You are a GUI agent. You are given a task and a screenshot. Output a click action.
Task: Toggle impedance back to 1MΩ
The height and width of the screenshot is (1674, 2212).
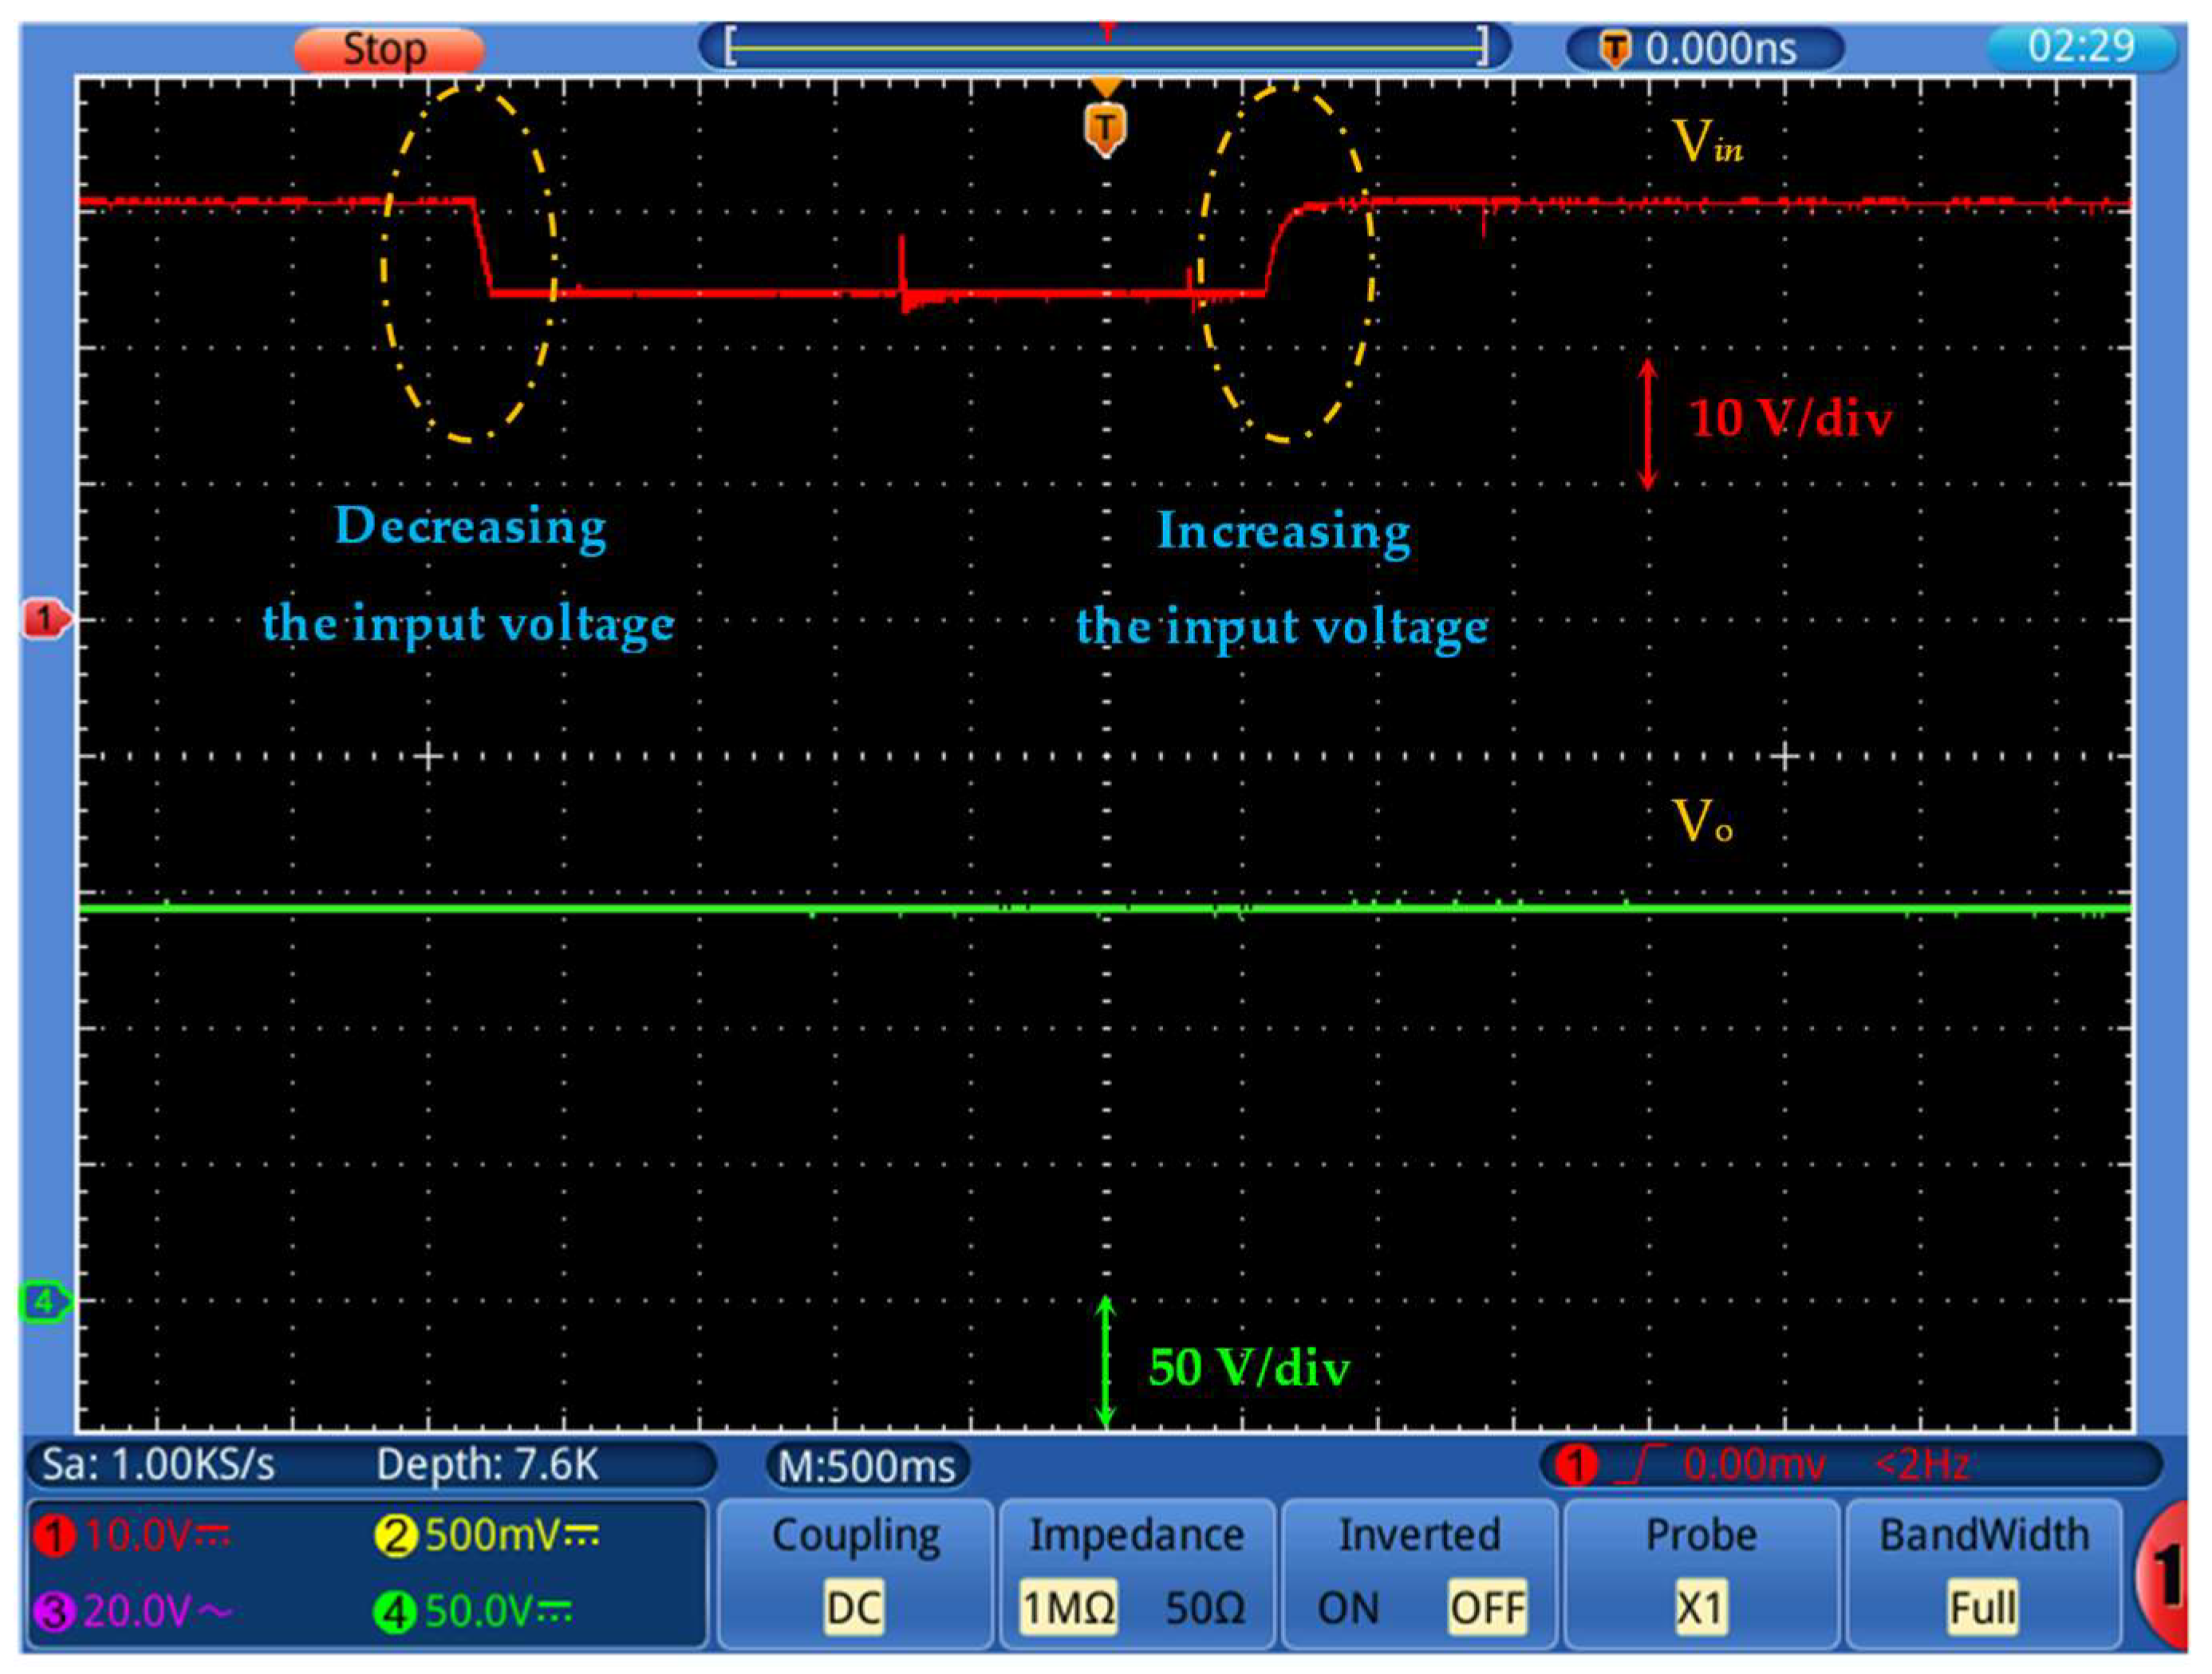tap(1068, 1607)
